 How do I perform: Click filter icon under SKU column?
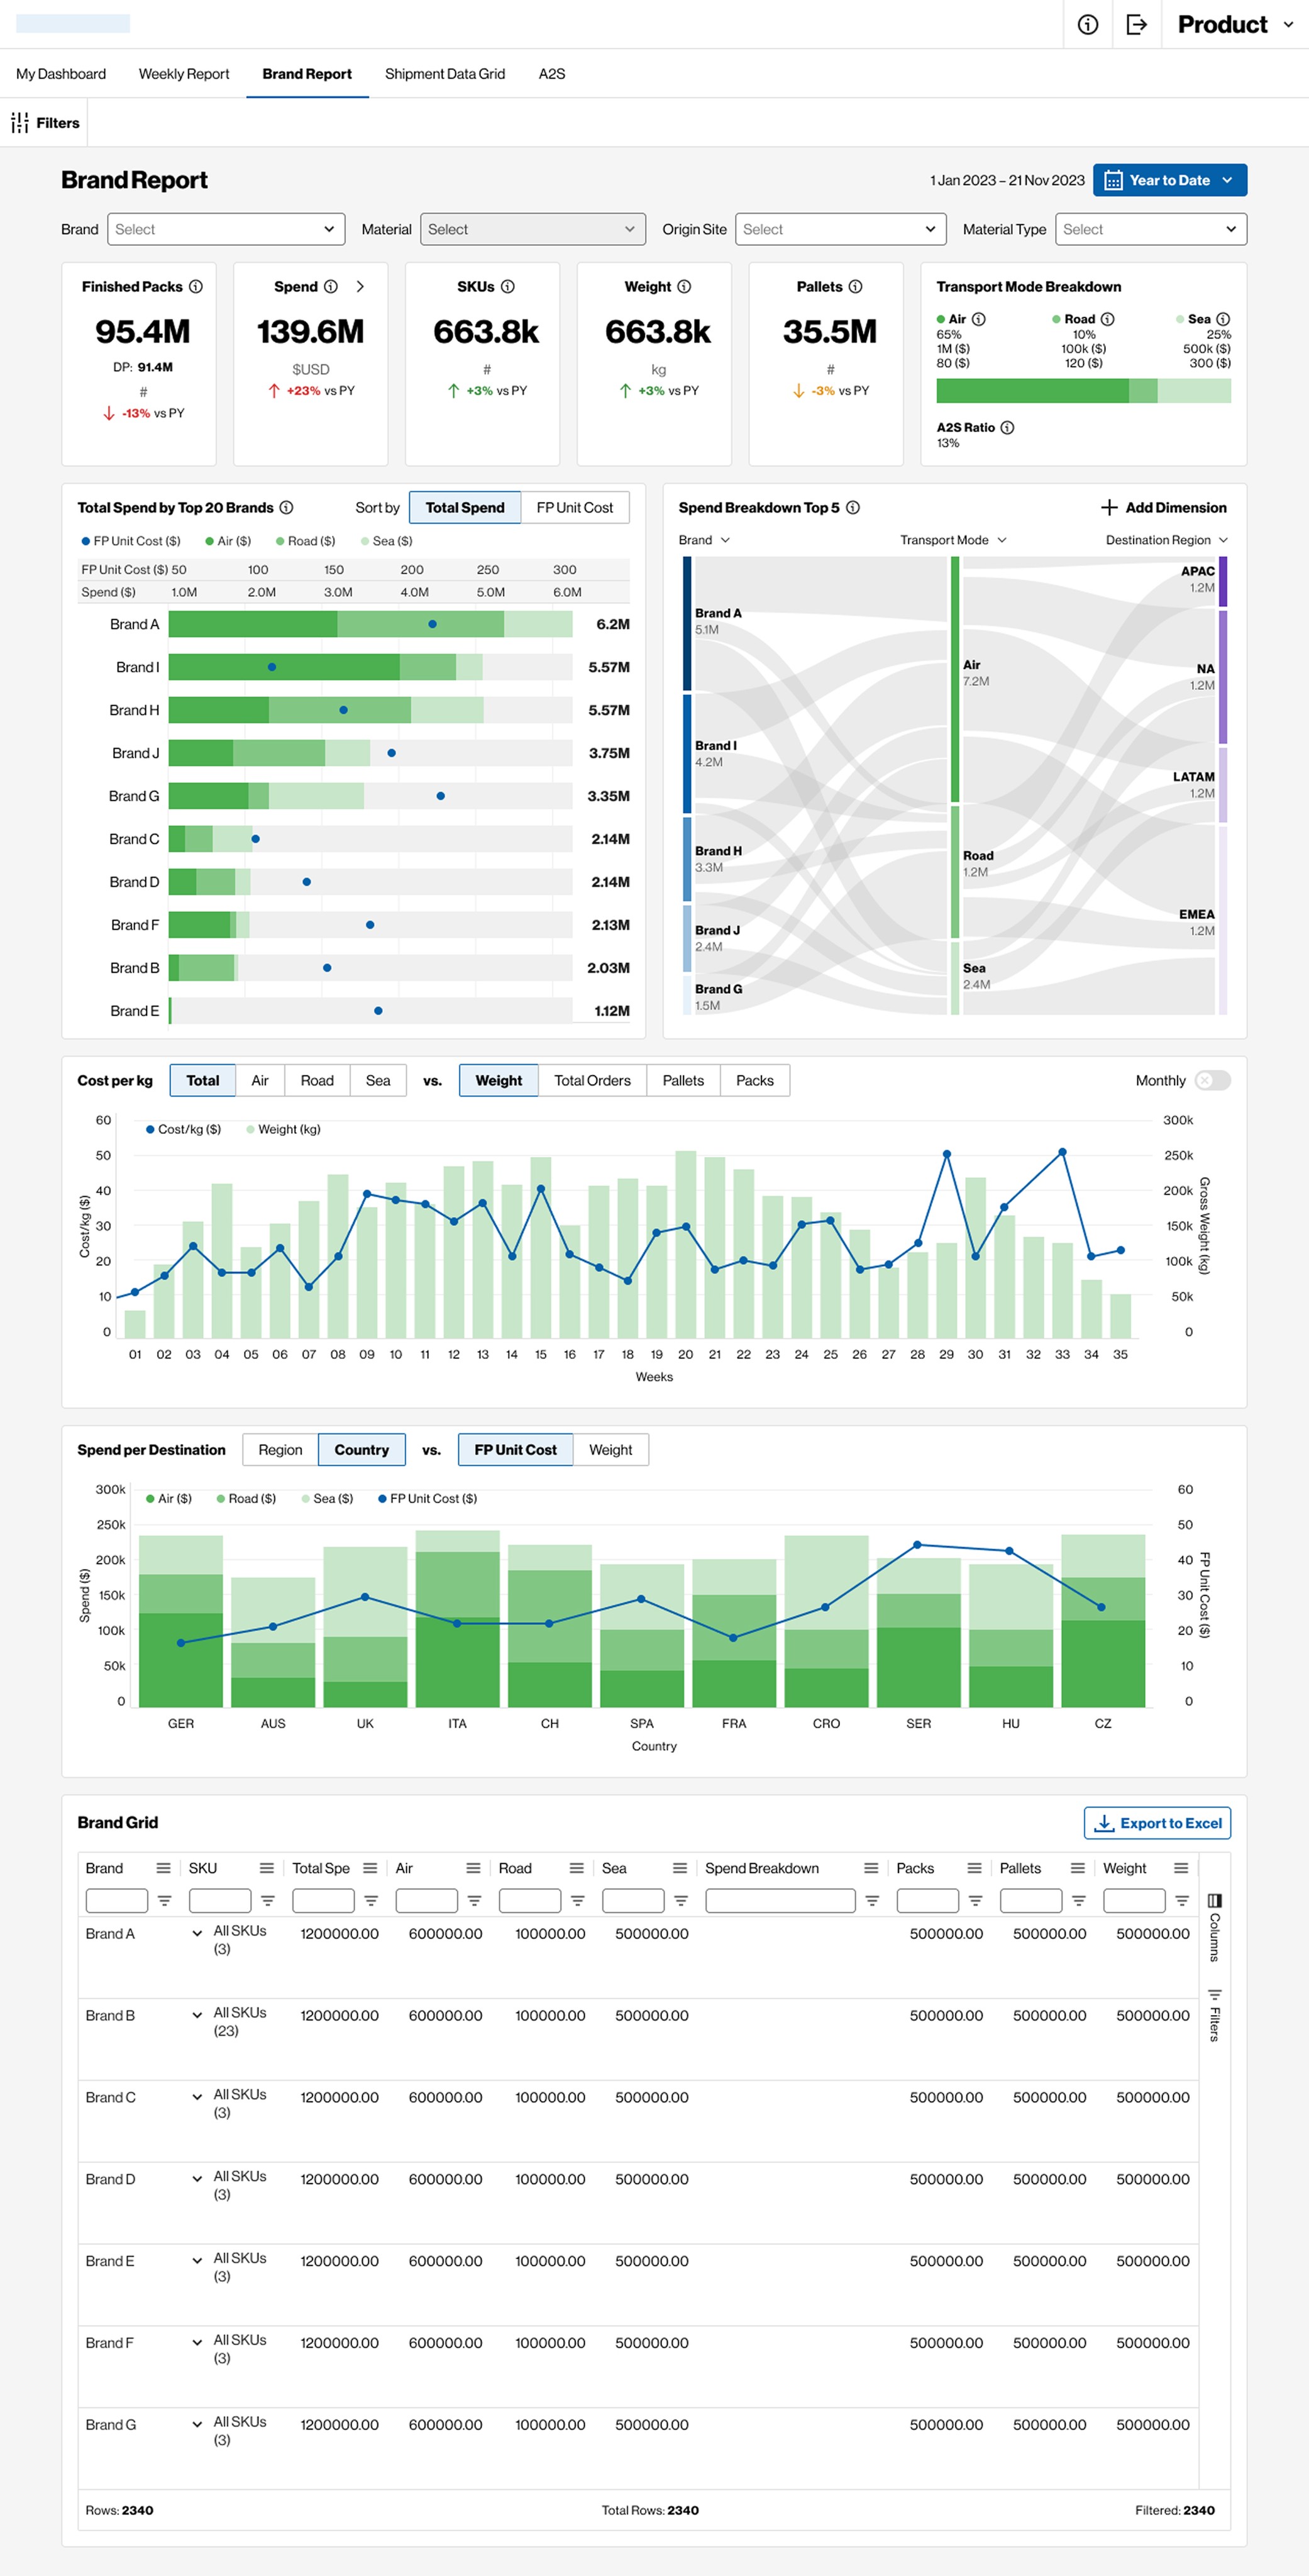tap(268, 1901)
